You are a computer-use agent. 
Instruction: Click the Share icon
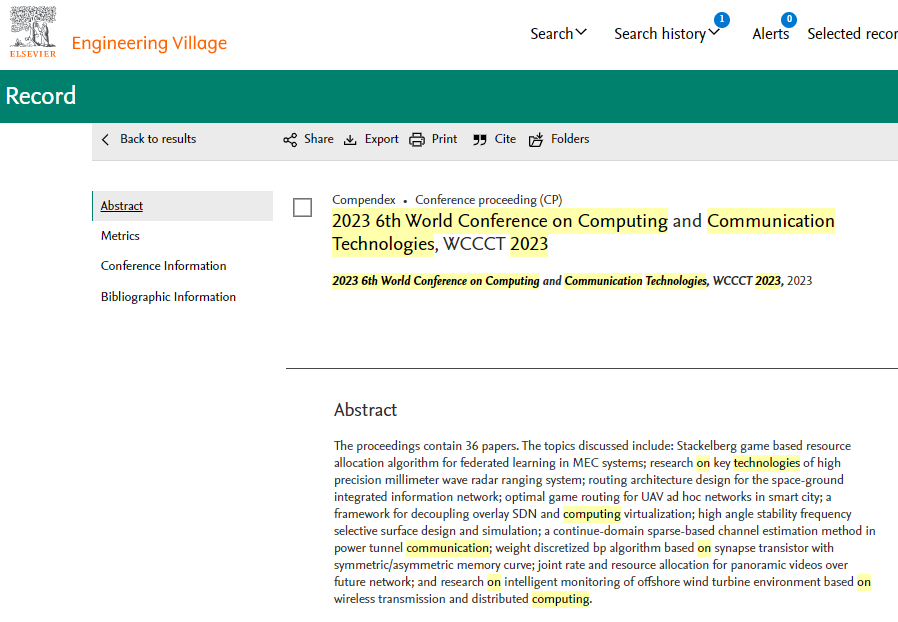coord(290,140)
